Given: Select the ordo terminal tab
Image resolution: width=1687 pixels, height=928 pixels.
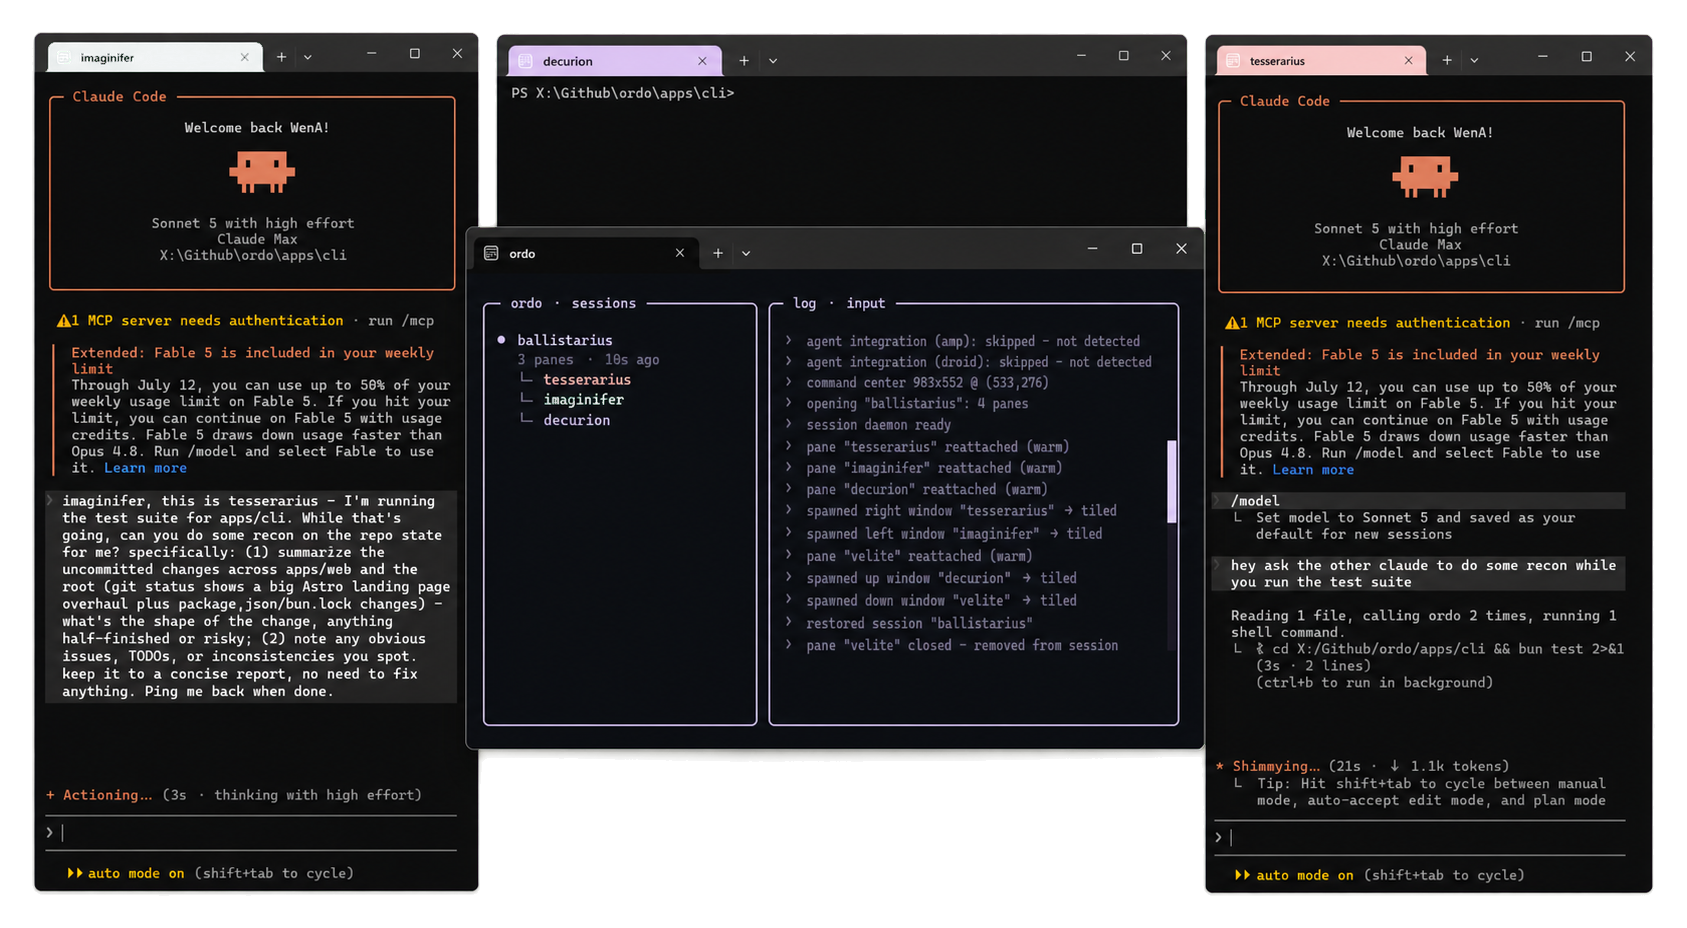Looking at the screenshot, I should coord(586,253).
